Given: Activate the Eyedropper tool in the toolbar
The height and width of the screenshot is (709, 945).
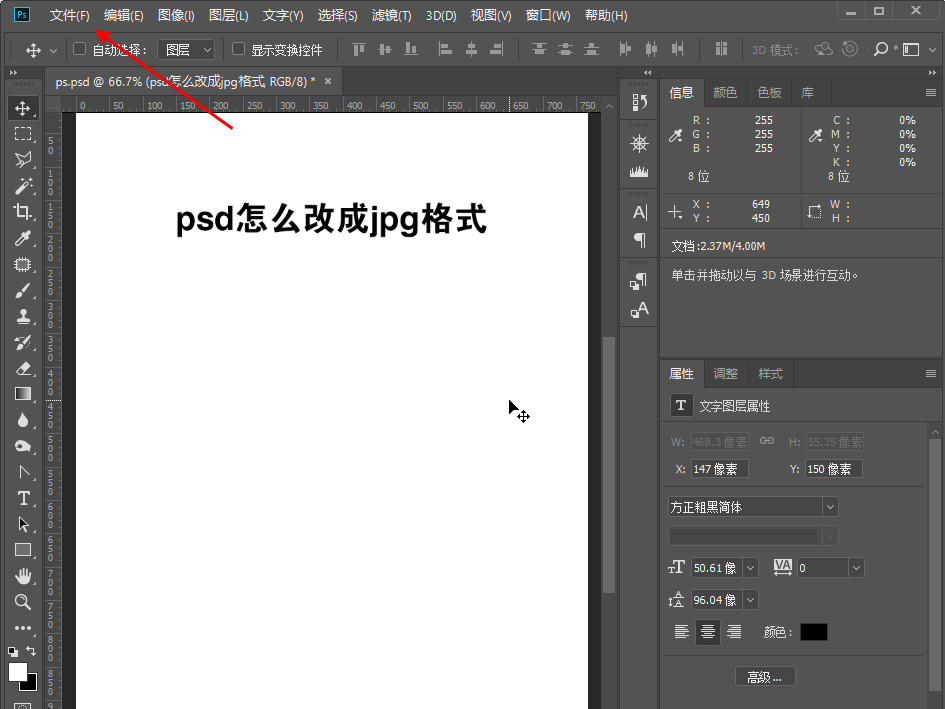Looking at the screenshot, I should [x=23, y=238].
